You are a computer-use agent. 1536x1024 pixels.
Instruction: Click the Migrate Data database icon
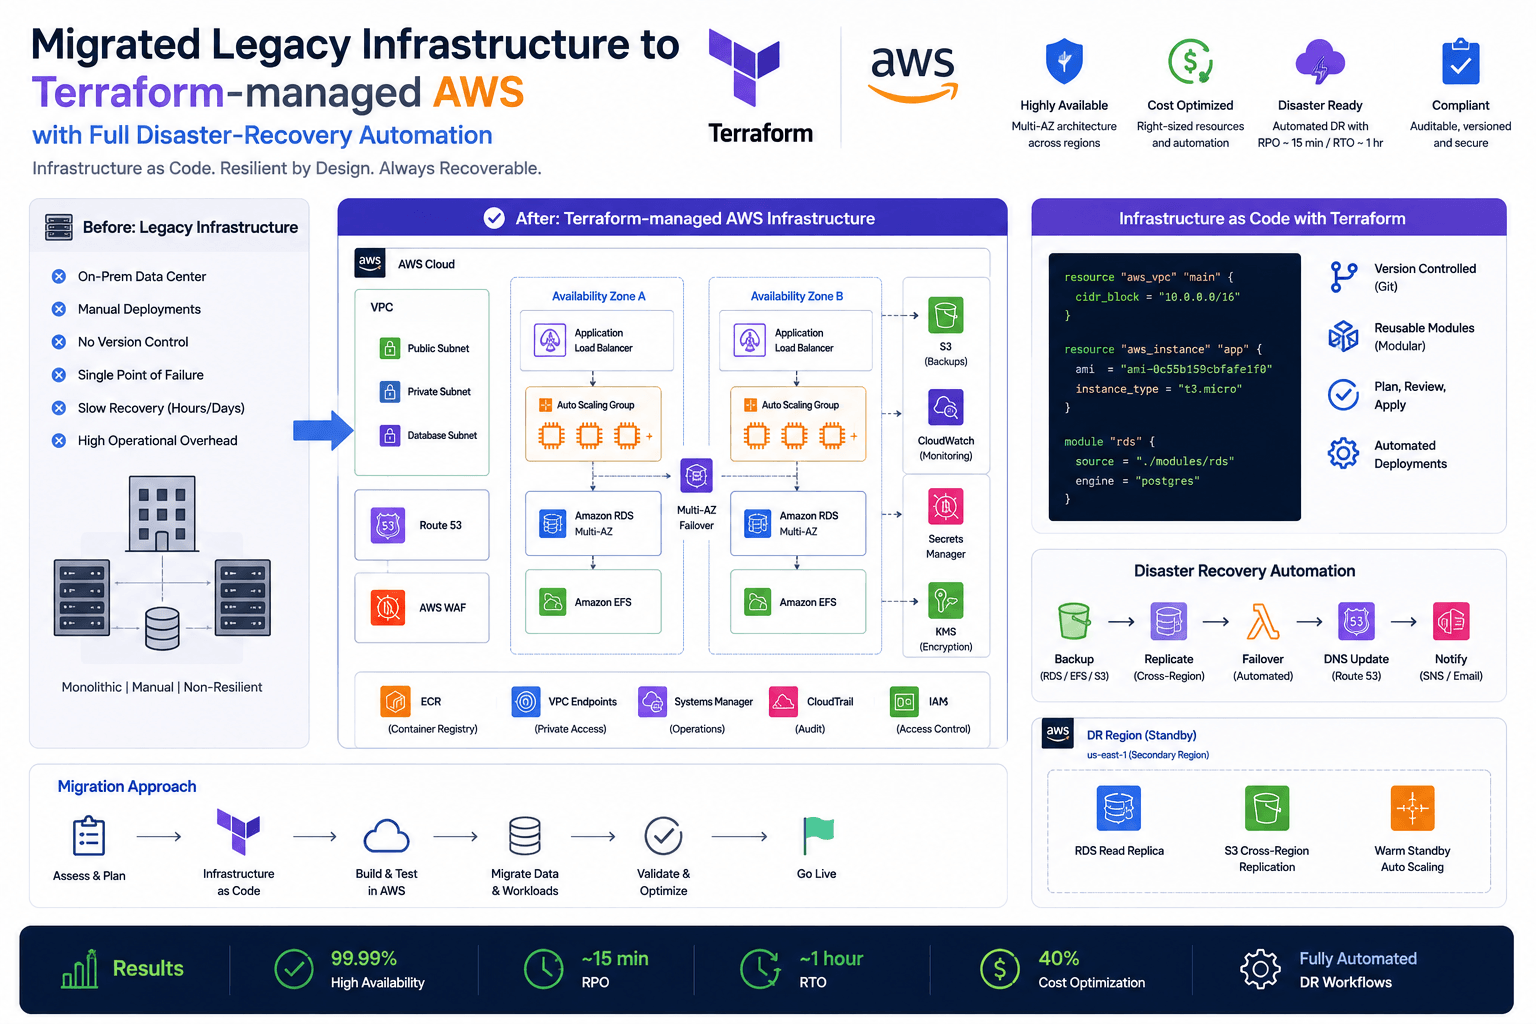point(525,836)
